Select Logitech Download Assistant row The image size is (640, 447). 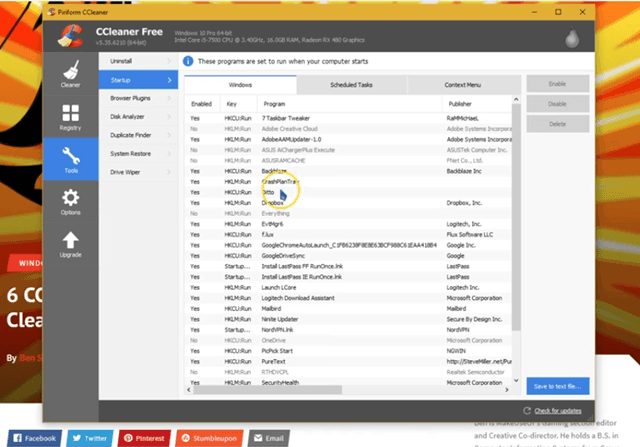pyautogui.click(x=349, y=298)
